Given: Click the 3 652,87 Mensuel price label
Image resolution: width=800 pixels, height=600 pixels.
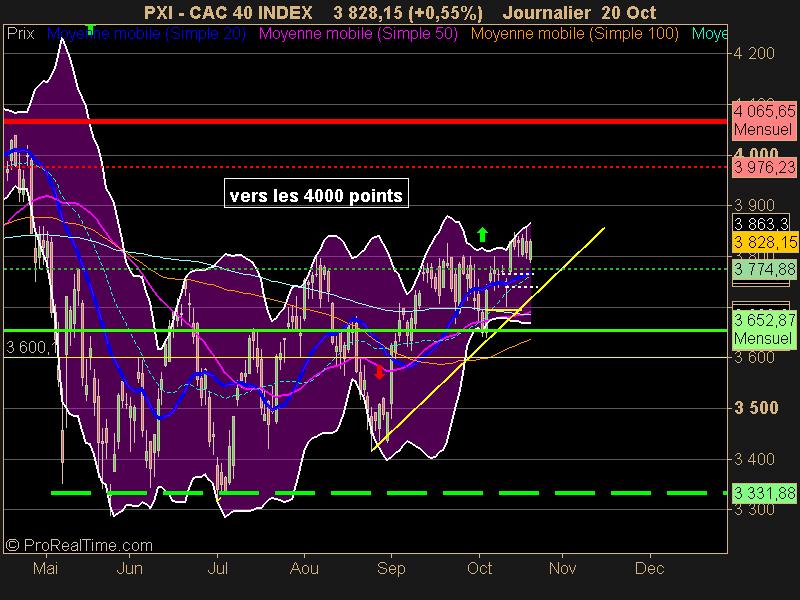Looking at the screenshot, I should click(x=764, y=329).
